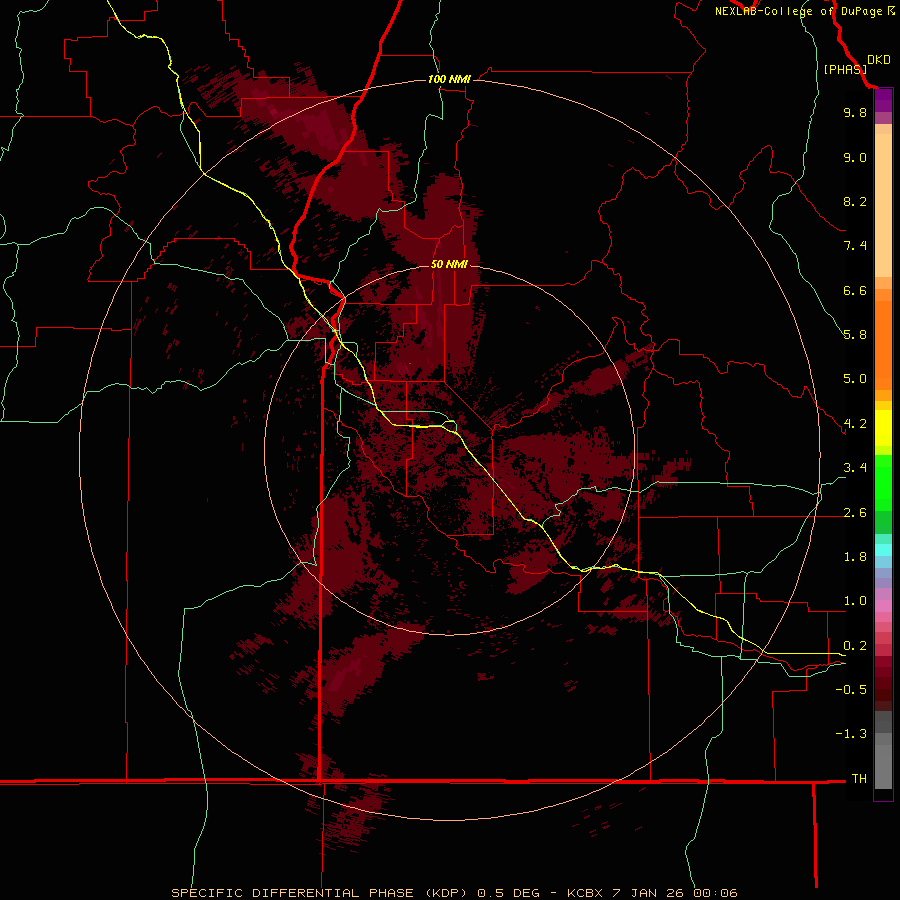Viewport: 900px width, 900px height.
Task: Click the TH threshold label
Action: pyautogui.click(x=859, y=779)
